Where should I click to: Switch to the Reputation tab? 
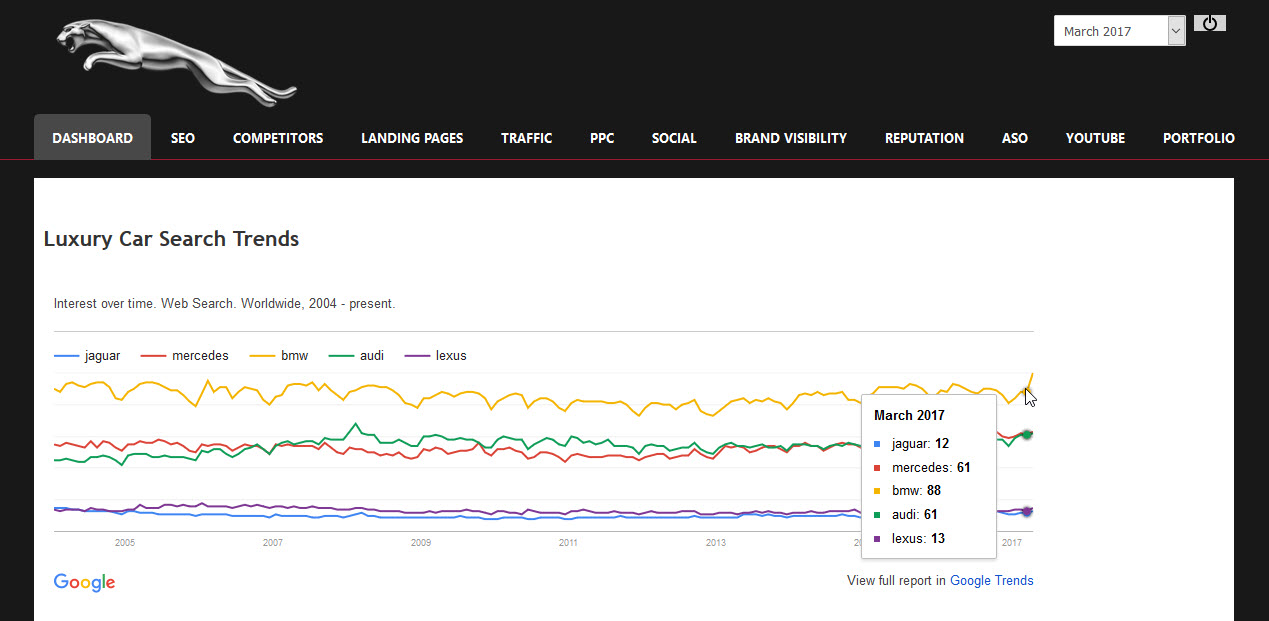pos(924,138)
